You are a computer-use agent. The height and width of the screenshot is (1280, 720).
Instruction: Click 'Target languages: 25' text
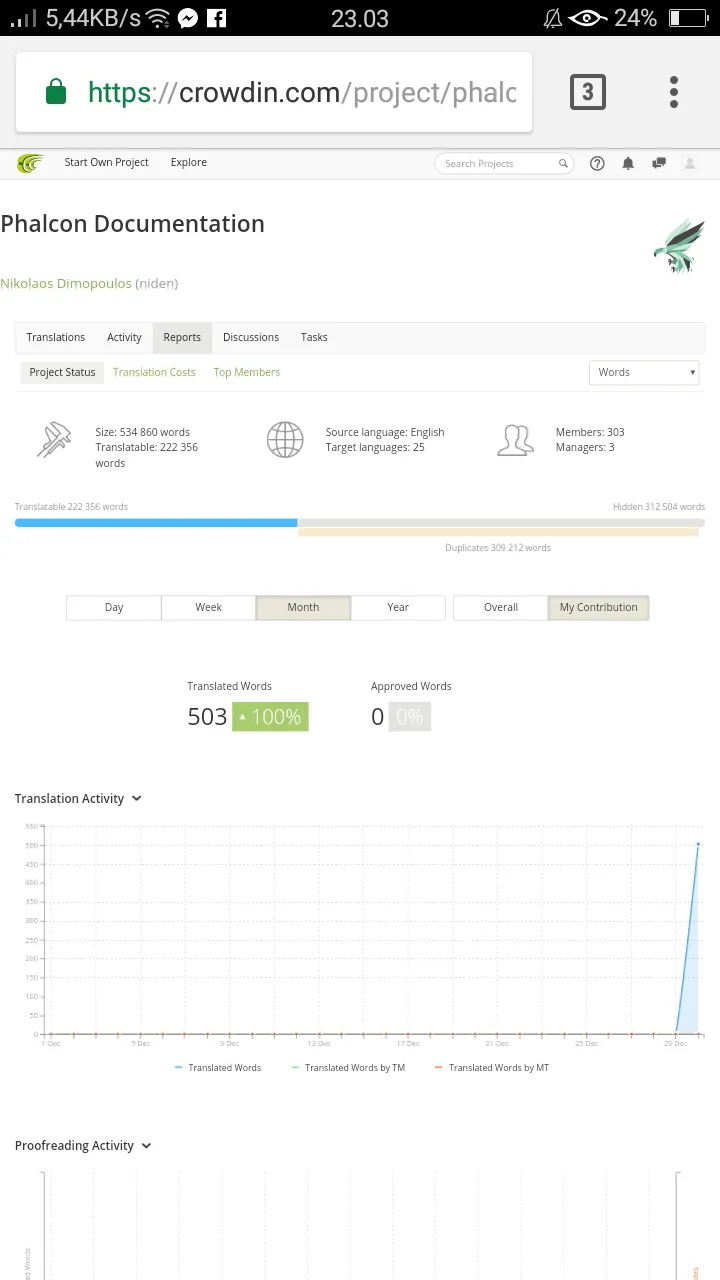pos(375,447)
